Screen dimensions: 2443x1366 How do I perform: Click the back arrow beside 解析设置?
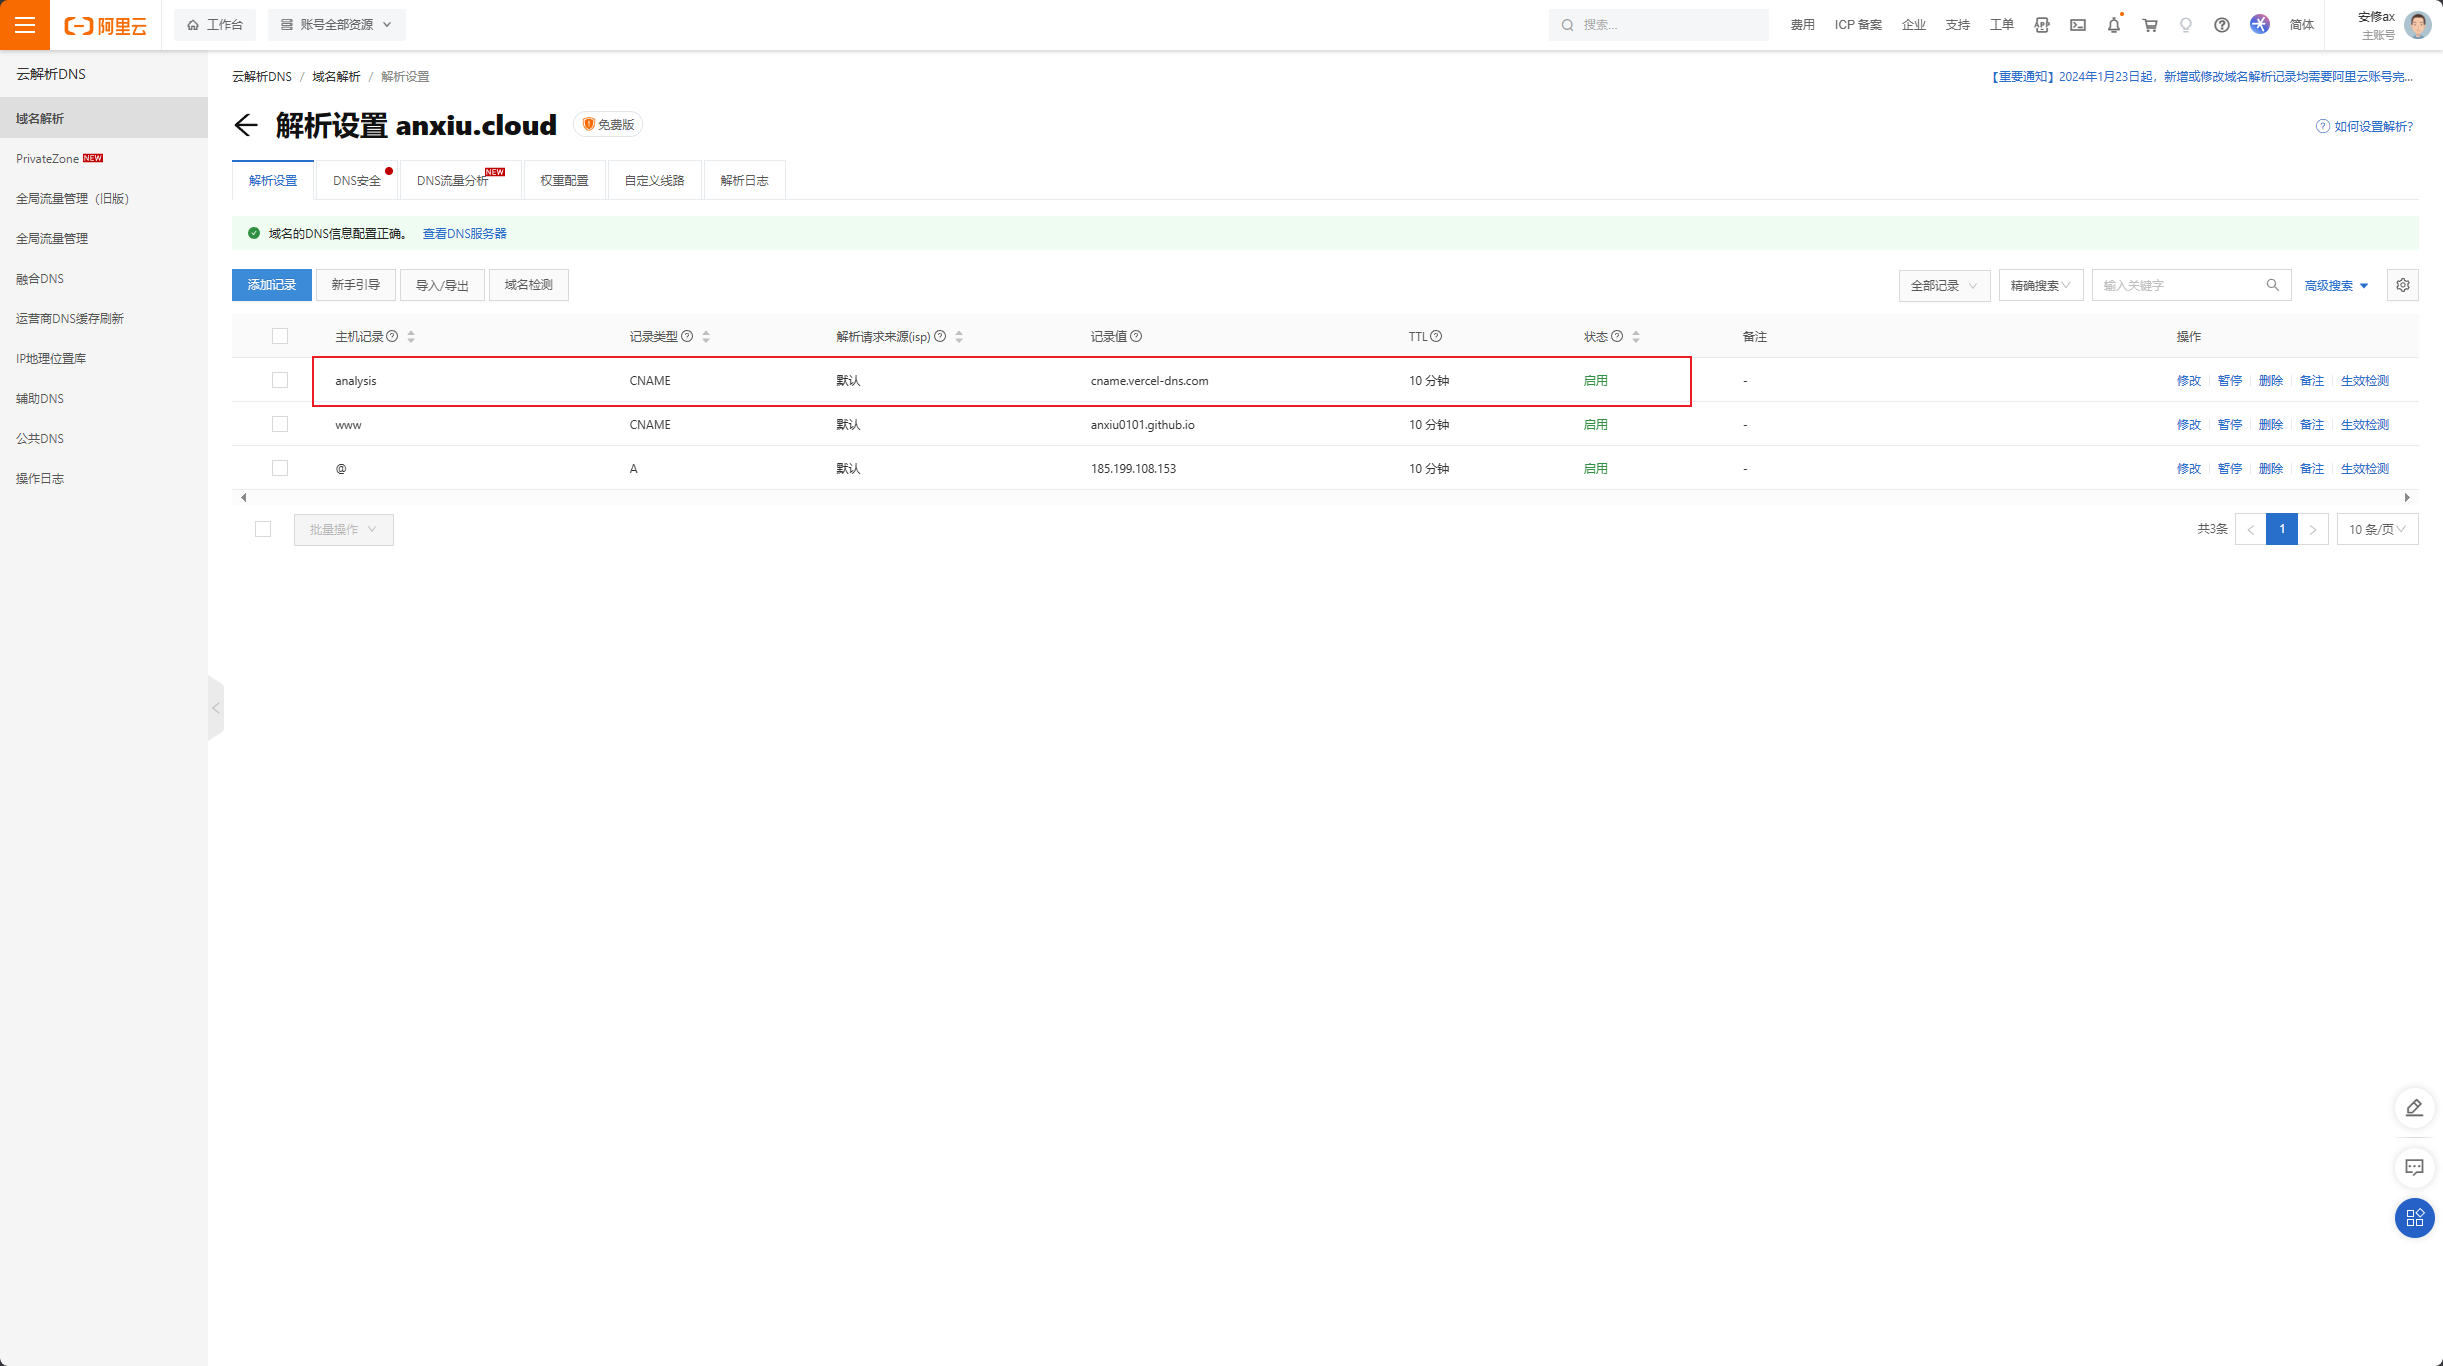(246, 125)
